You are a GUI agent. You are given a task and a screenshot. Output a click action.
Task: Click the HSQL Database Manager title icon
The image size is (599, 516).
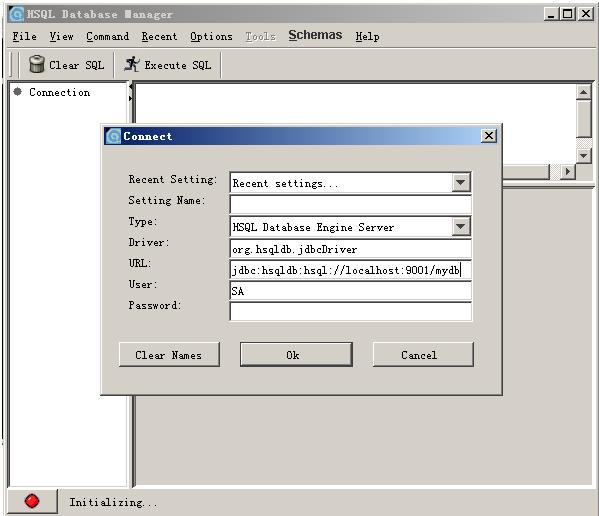tap(17, 14)
